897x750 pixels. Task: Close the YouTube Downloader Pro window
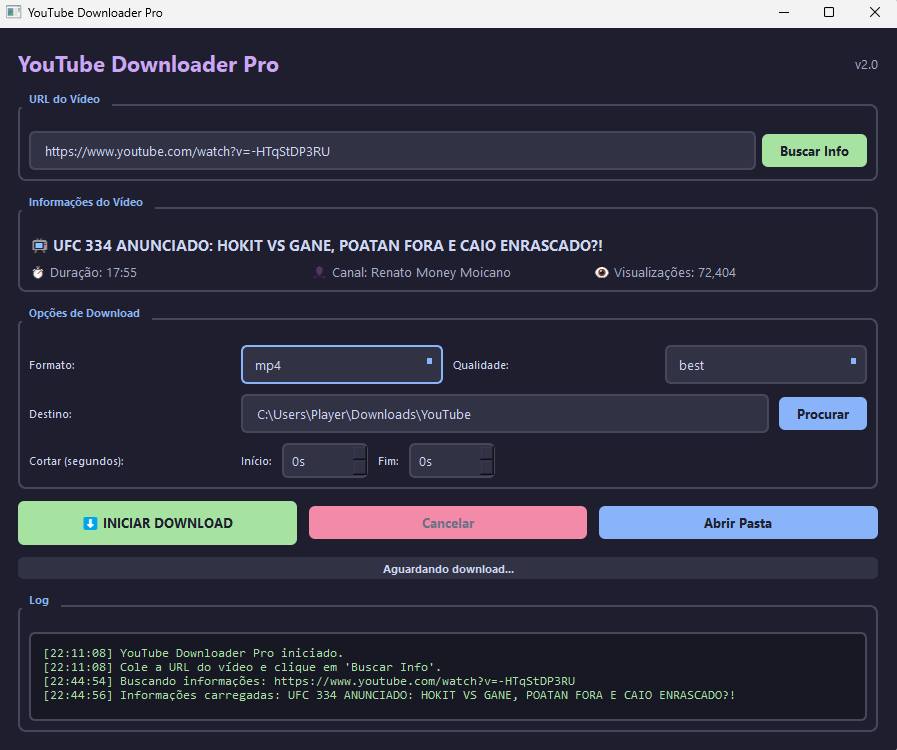pos(875,12)
